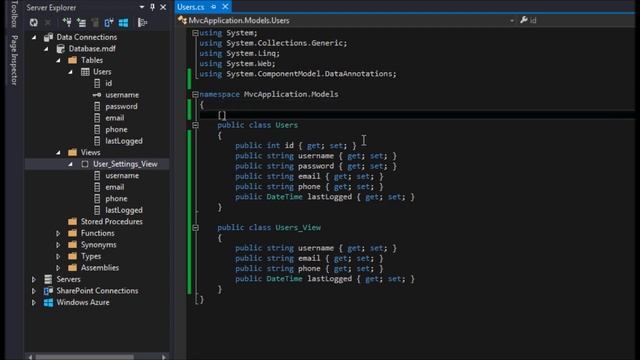This screenshot has width=640, height=360.
Task: Click the Views folder icon
Action: [73, 152]
